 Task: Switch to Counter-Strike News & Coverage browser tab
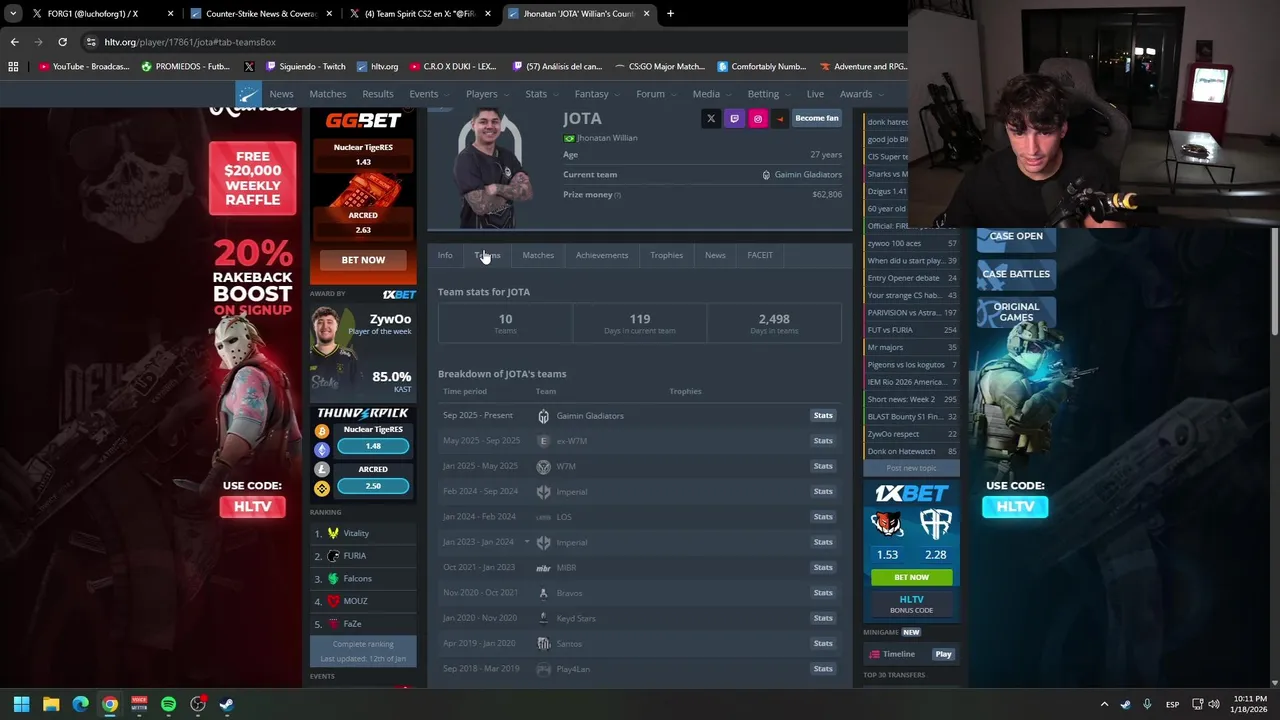tap(259, 14)
